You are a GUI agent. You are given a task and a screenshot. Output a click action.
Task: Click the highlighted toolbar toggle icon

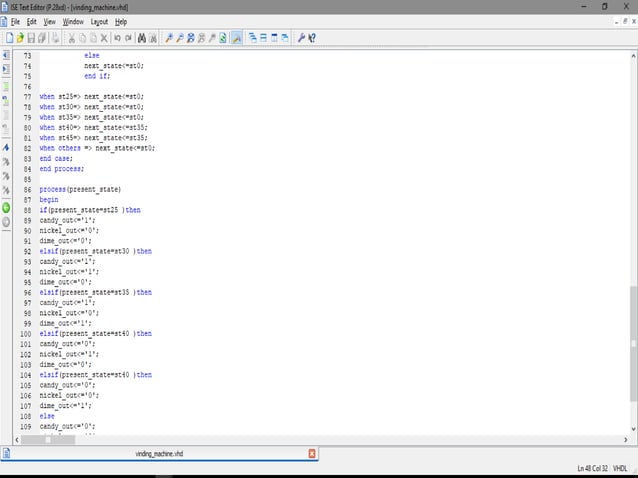point(236,37)
